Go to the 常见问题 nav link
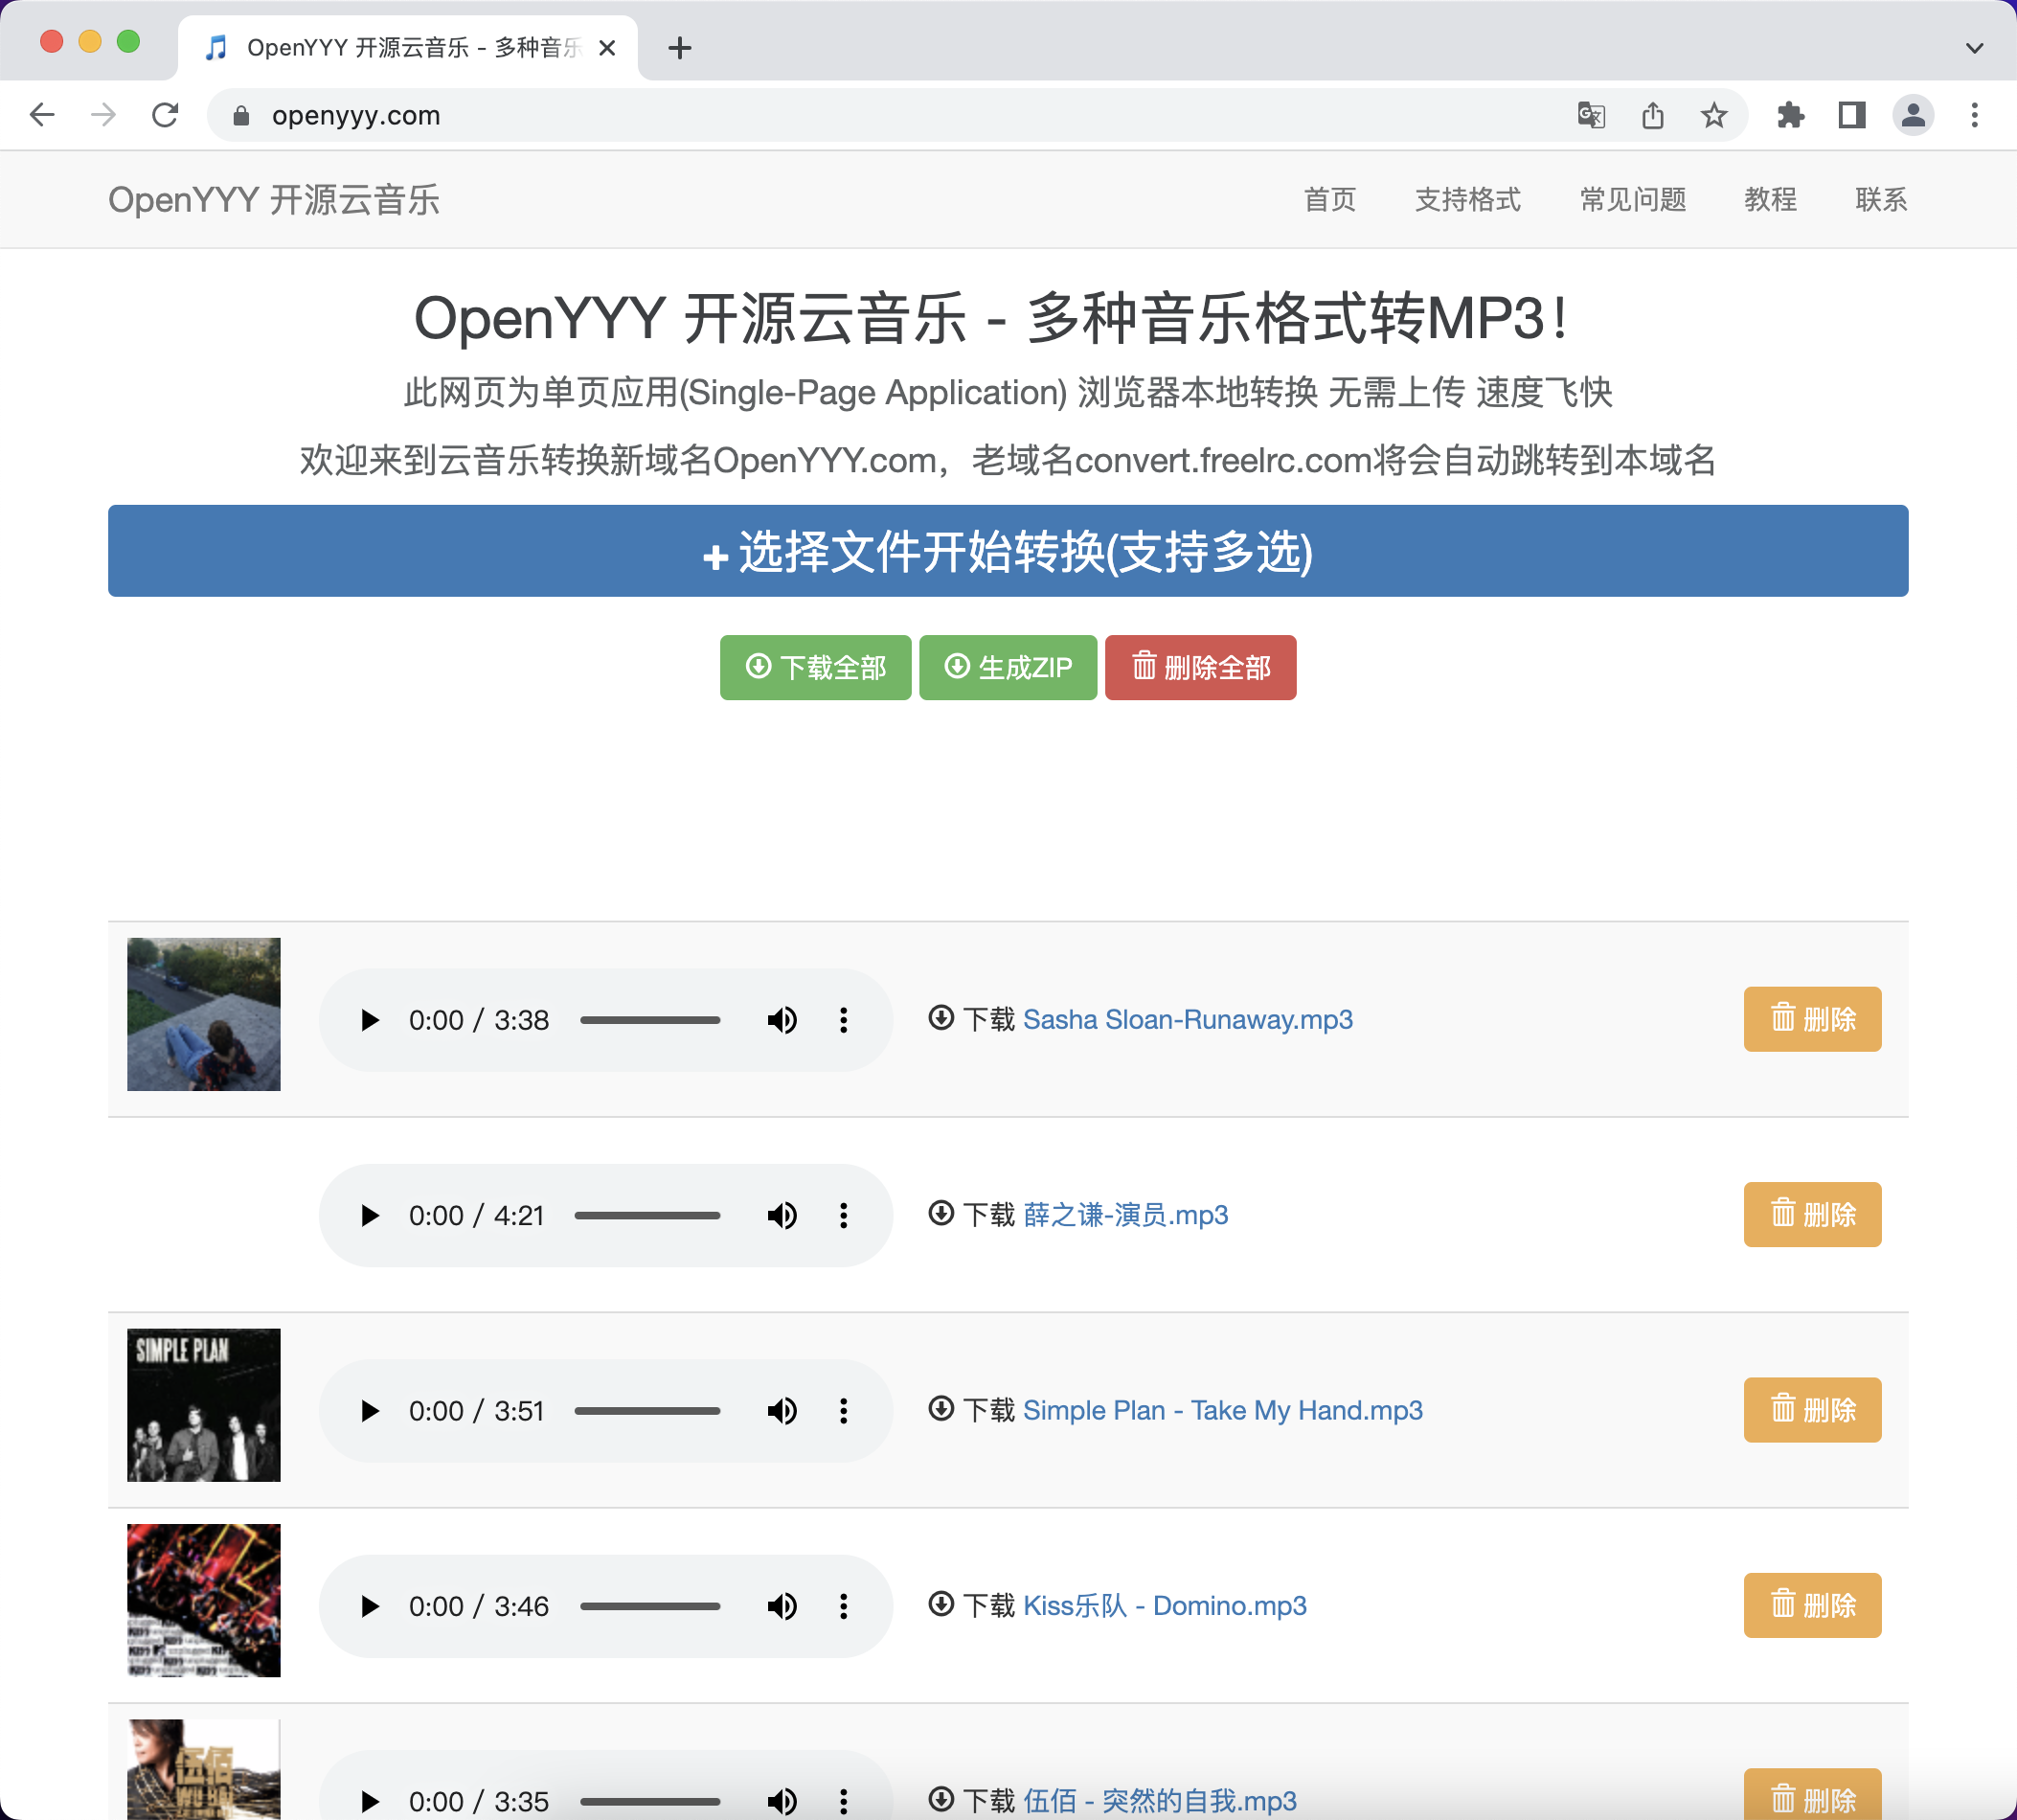Image resolution: width=2017 pixels, height=1820 pixels. point(1632,199)
